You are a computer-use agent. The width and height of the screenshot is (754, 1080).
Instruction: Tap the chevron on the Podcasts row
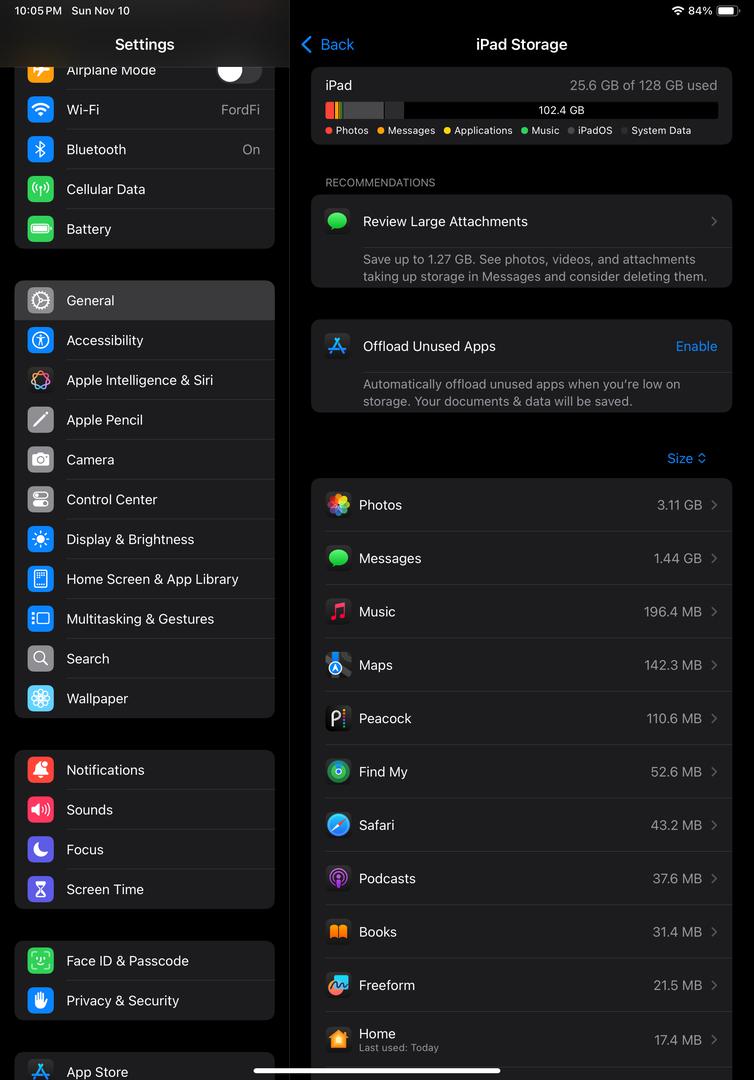pos(714,878)
